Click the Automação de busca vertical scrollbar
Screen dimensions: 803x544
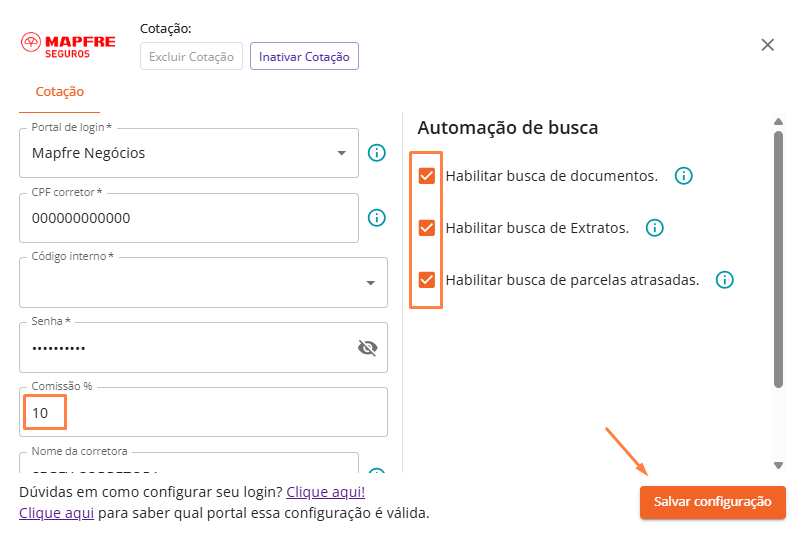[778, 260]
